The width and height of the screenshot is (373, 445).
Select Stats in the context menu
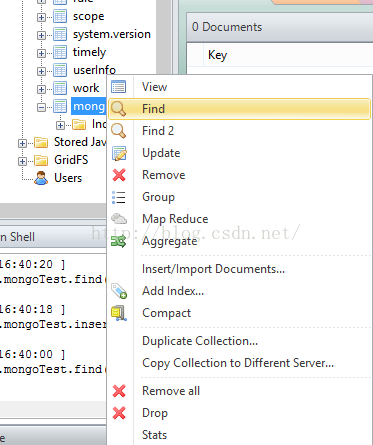coord(240,435)
